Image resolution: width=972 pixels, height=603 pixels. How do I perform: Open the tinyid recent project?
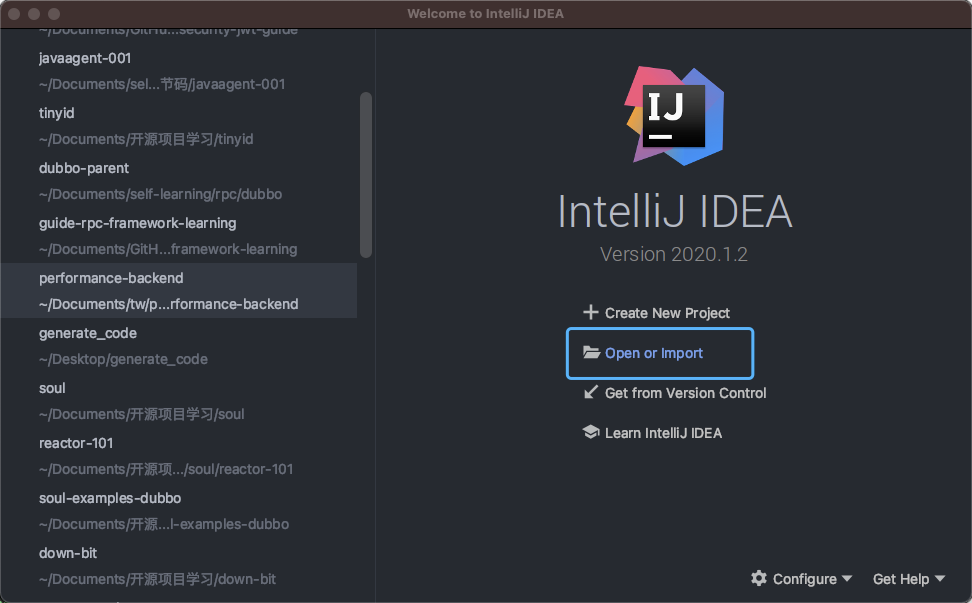179,126
